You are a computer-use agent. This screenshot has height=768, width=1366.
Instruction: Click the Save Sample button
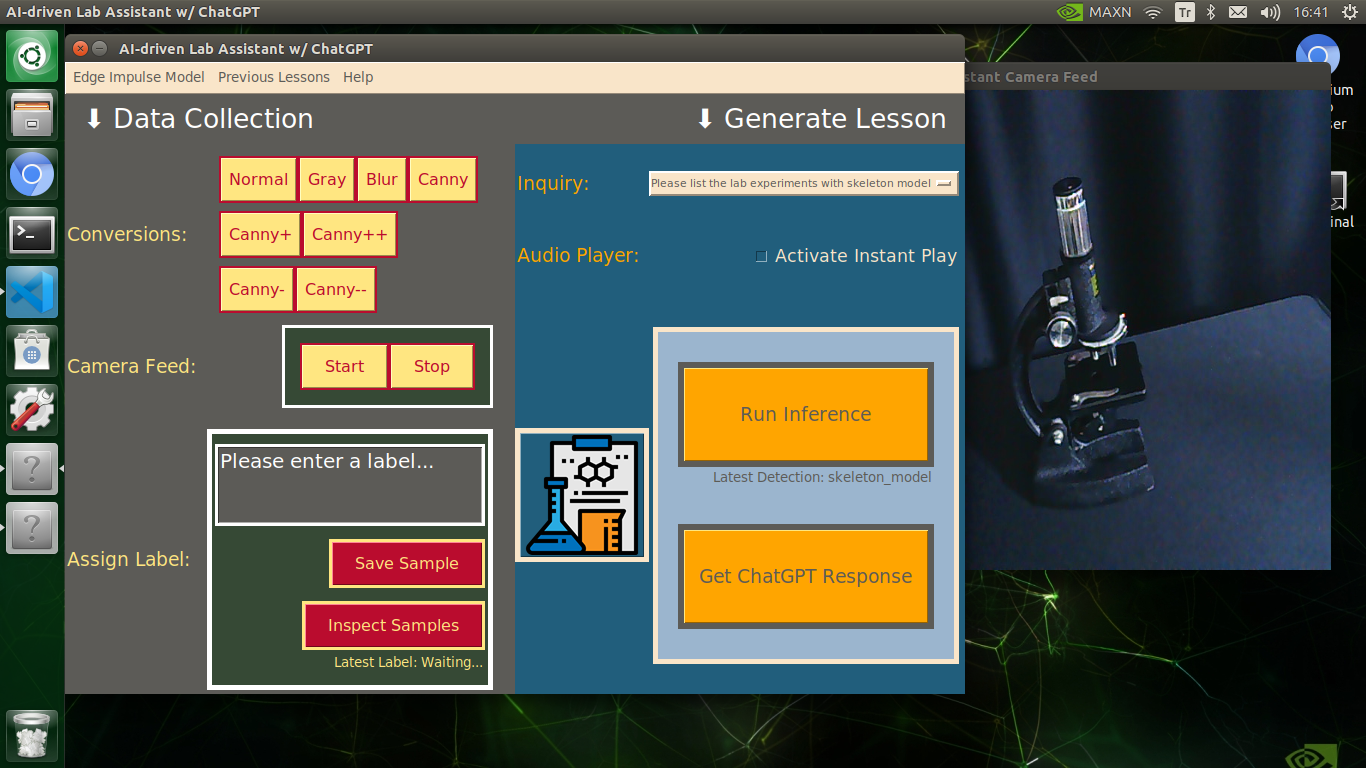(x=407, y=563)
